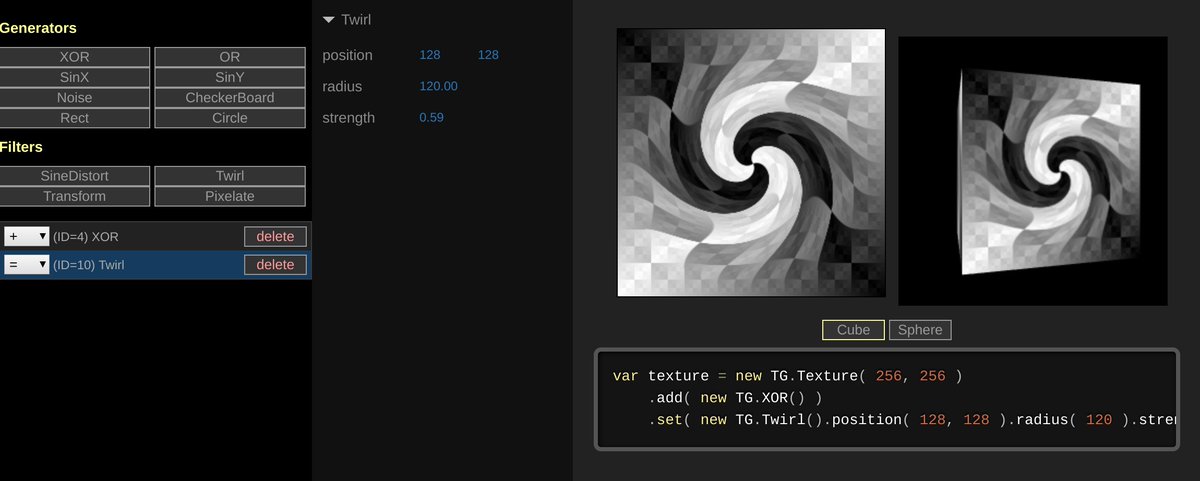Apply the SineDistort filter
The image size is (1200, 481).
click(75, 176)
